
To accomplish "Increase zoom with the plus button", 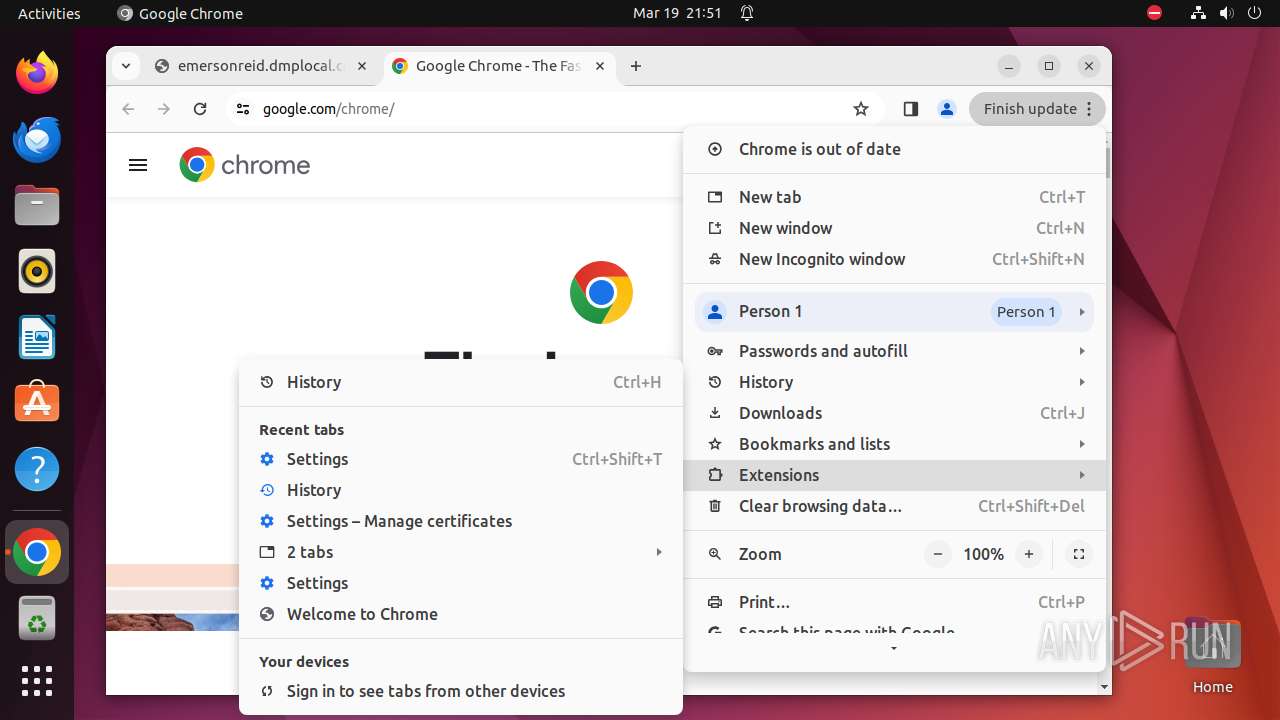I will point(1028,554).
